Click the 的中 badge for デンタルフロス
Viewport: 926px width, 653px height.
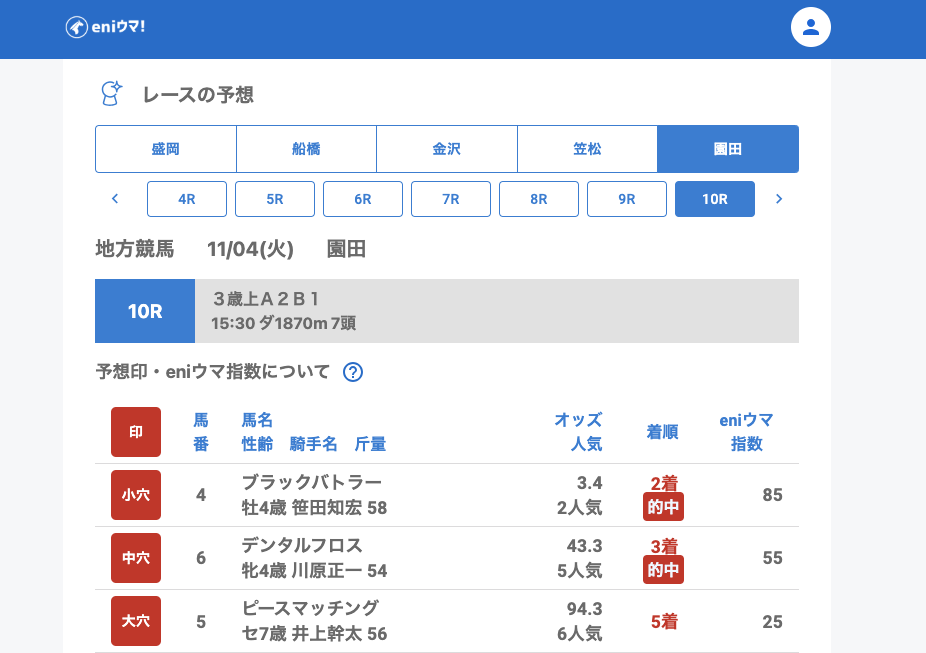[x=663, y=570]
